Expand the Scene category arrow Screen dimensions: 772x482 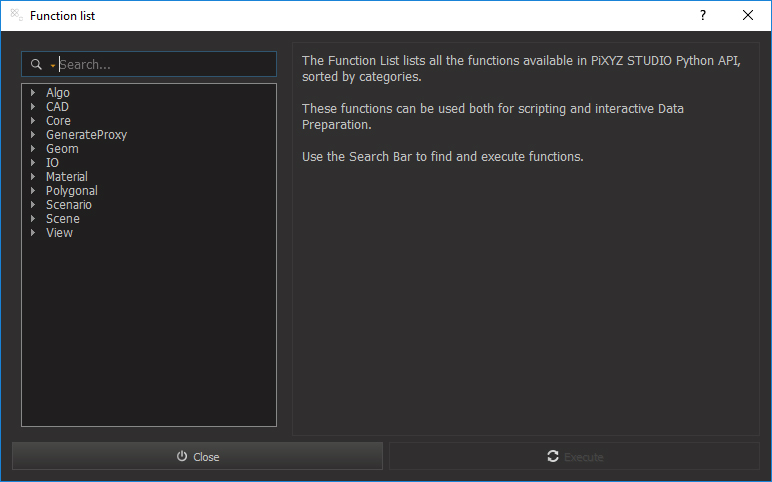[x=33, y=219]
